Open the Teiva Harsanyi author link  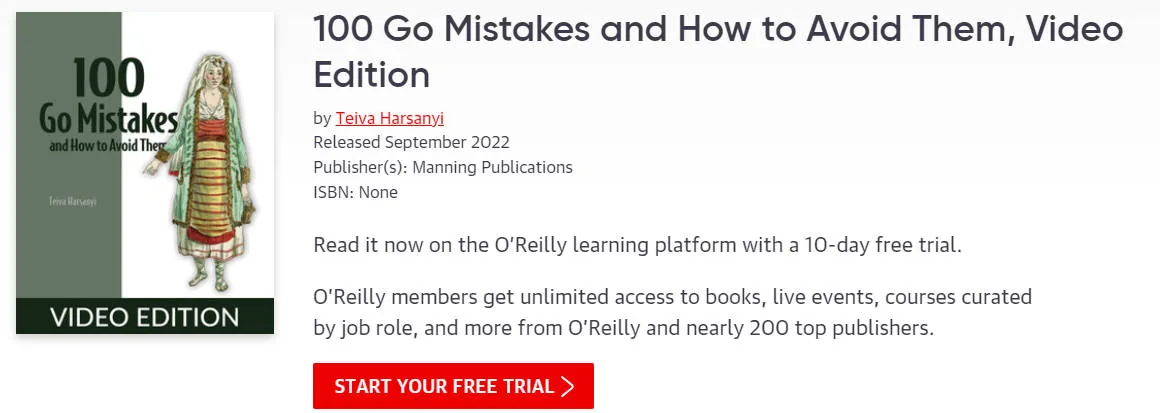click(x=389, y=118)
